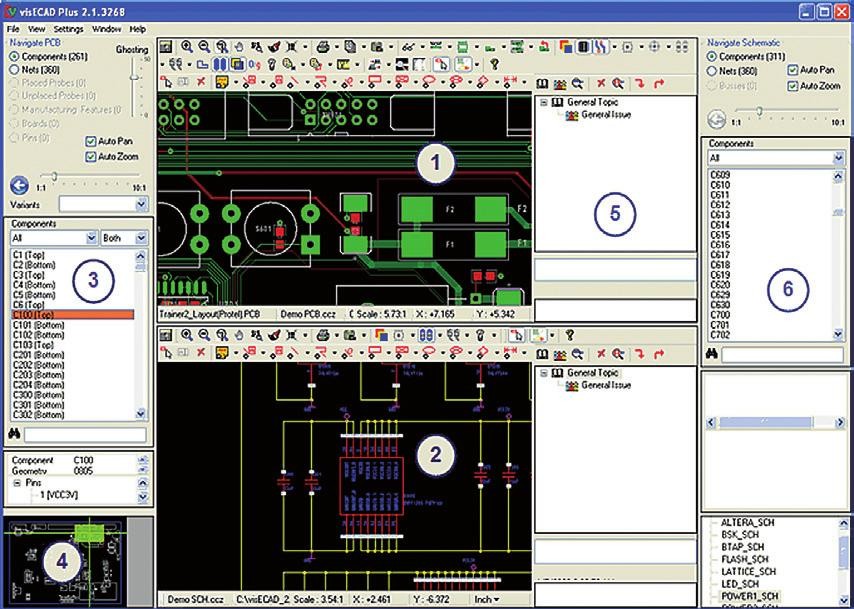Image resolution: width=854 pixels, height=609 pixels.
Task: Click the red X delete markup icon
Action: pos(601,82)
